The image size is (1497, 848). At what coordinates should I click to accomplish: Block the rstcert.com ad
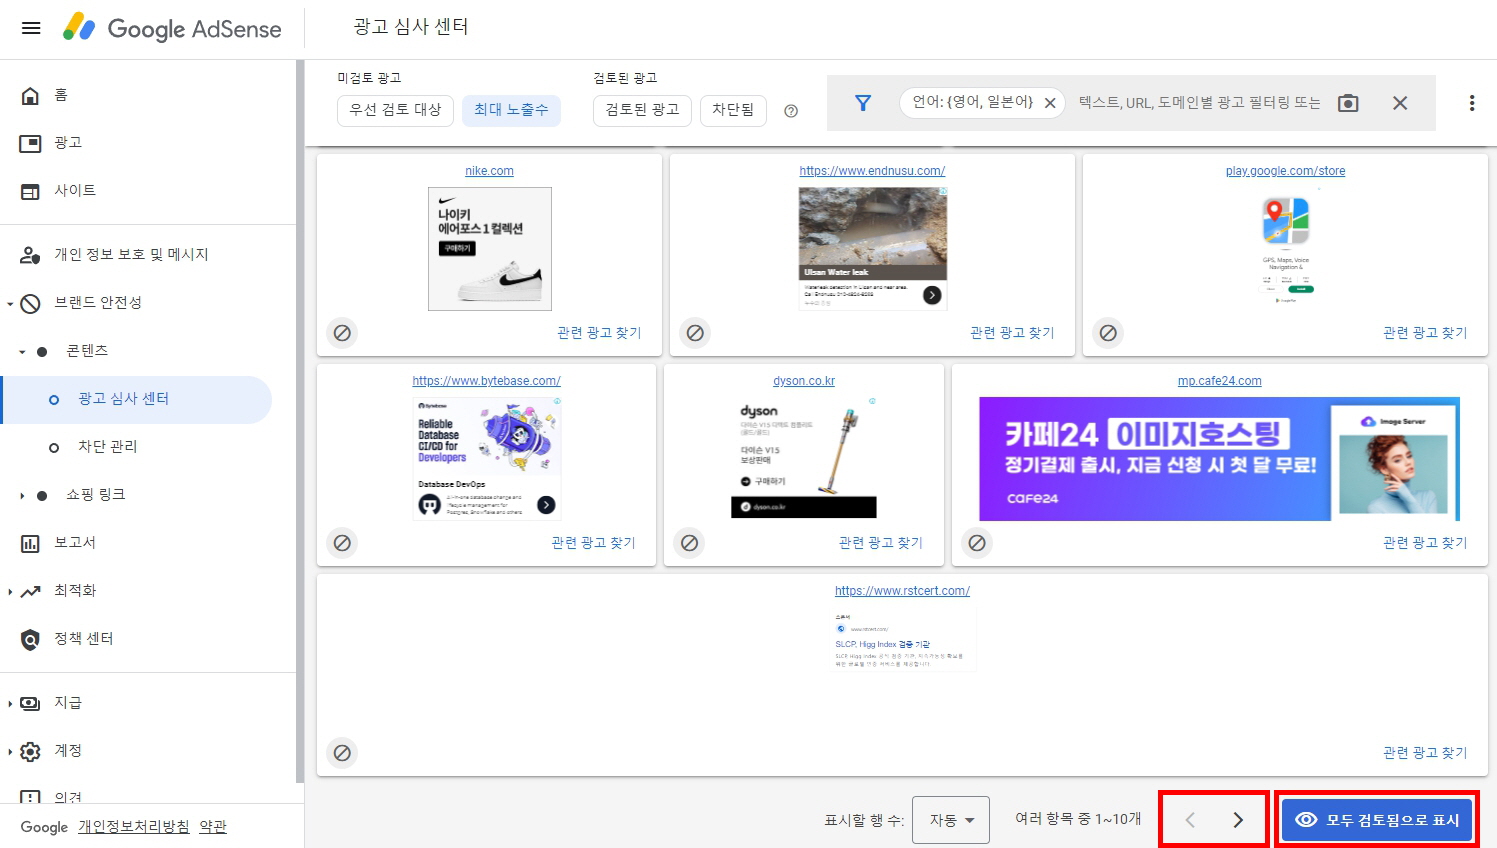342,753
